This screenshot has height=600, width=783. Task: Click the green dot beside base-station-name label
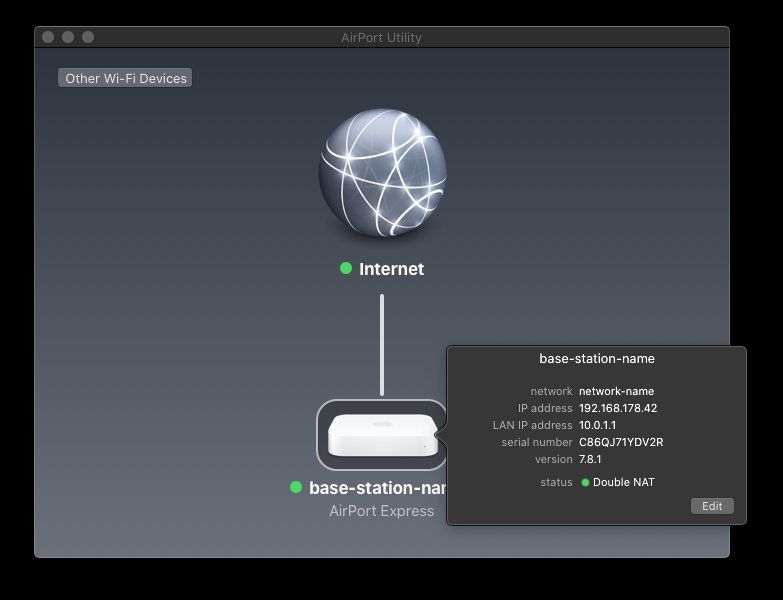click(296, 487)
